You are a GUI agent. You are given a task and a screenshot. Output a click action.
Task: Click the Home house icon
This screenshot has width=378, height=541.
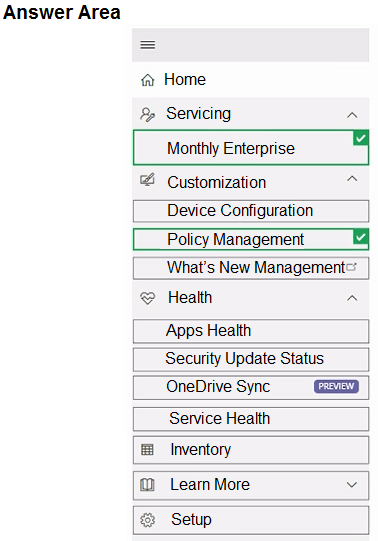tap(148, 80)
